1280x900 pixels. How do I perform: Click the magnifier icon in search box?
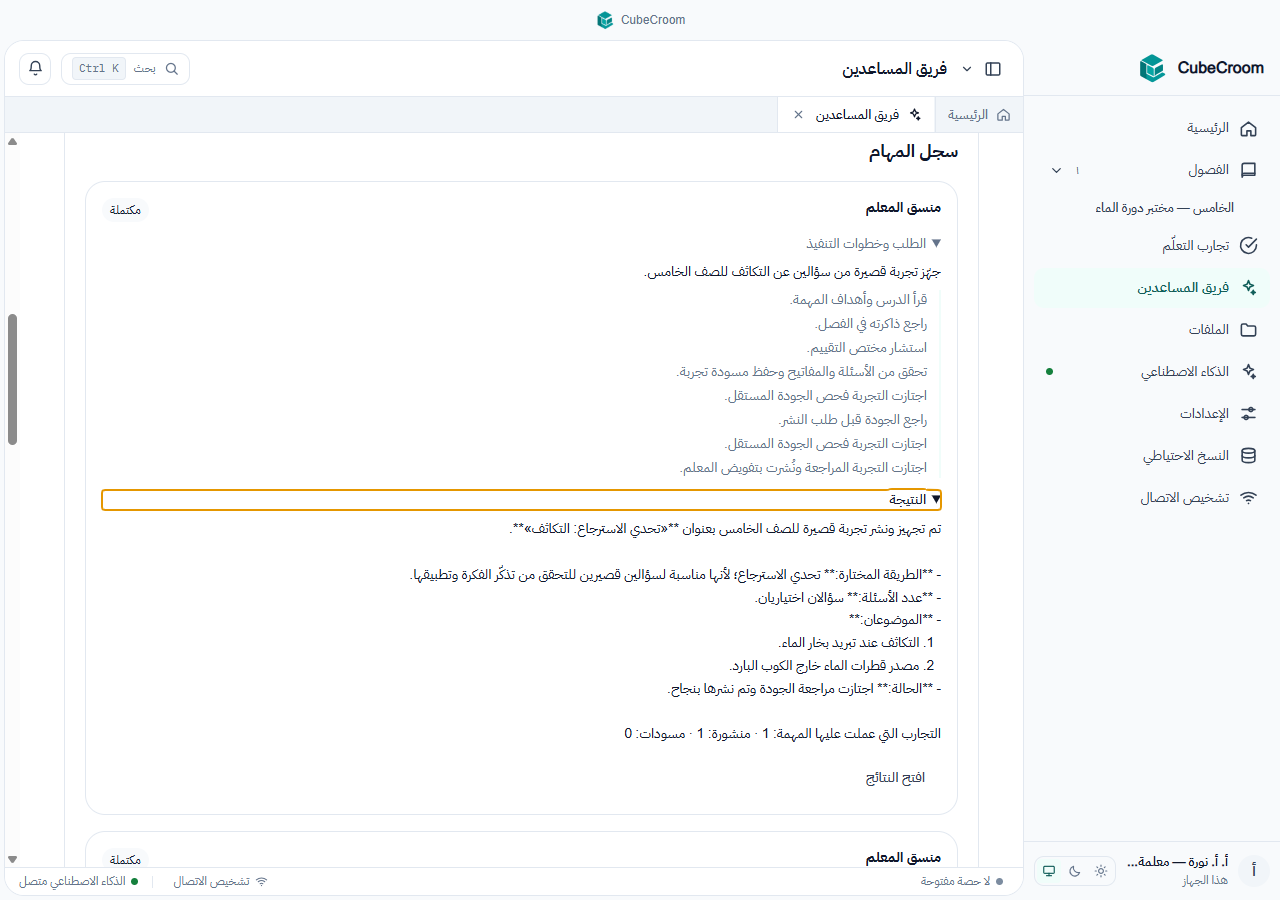pyautogui.click(x=172, y=69)
